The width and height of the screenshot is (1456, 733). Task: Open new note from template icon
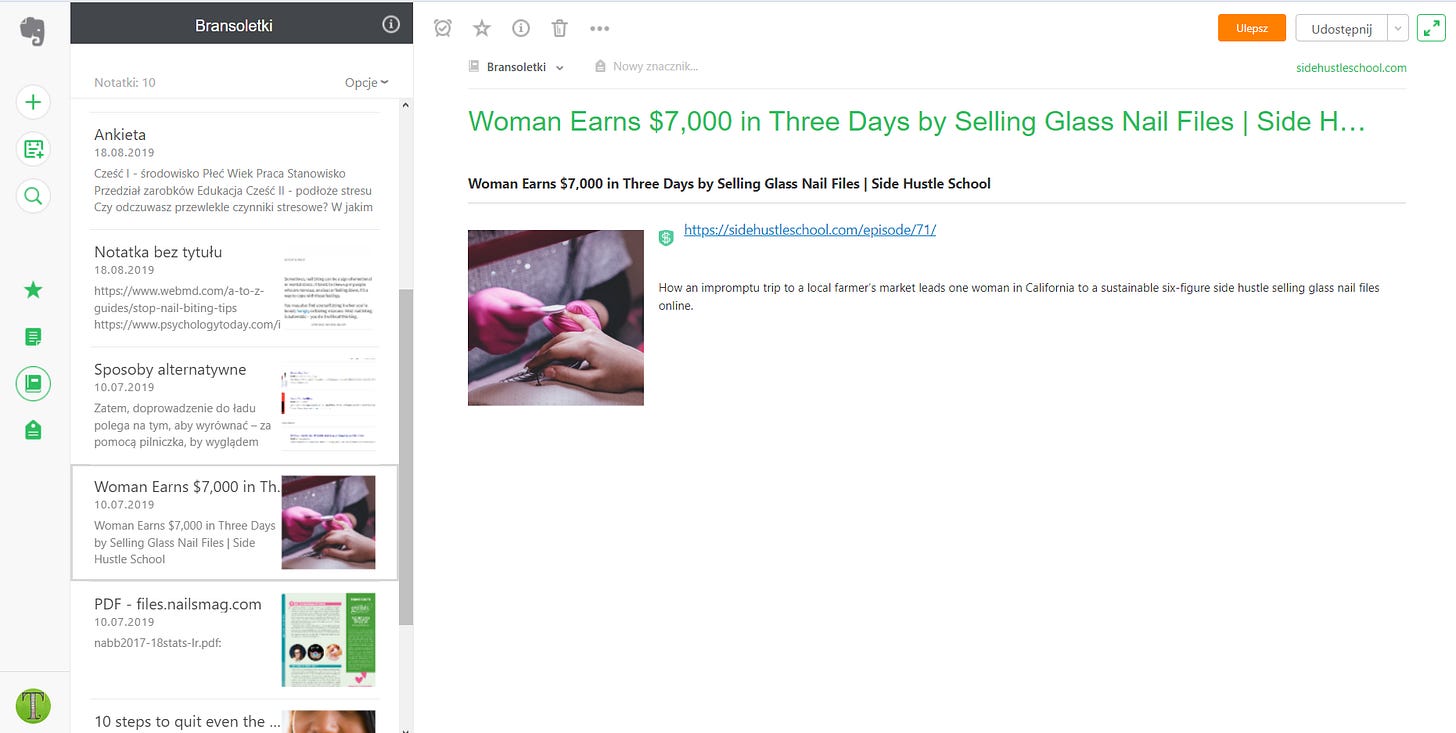(x=33, y=149)
